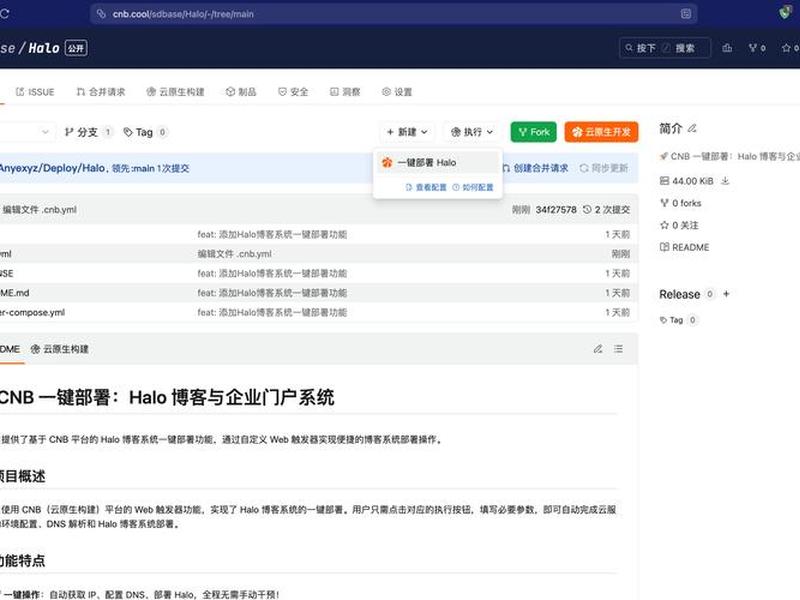Click the green Fork button
The width and height of the screenshot is (800, 600).
(534, 132)
